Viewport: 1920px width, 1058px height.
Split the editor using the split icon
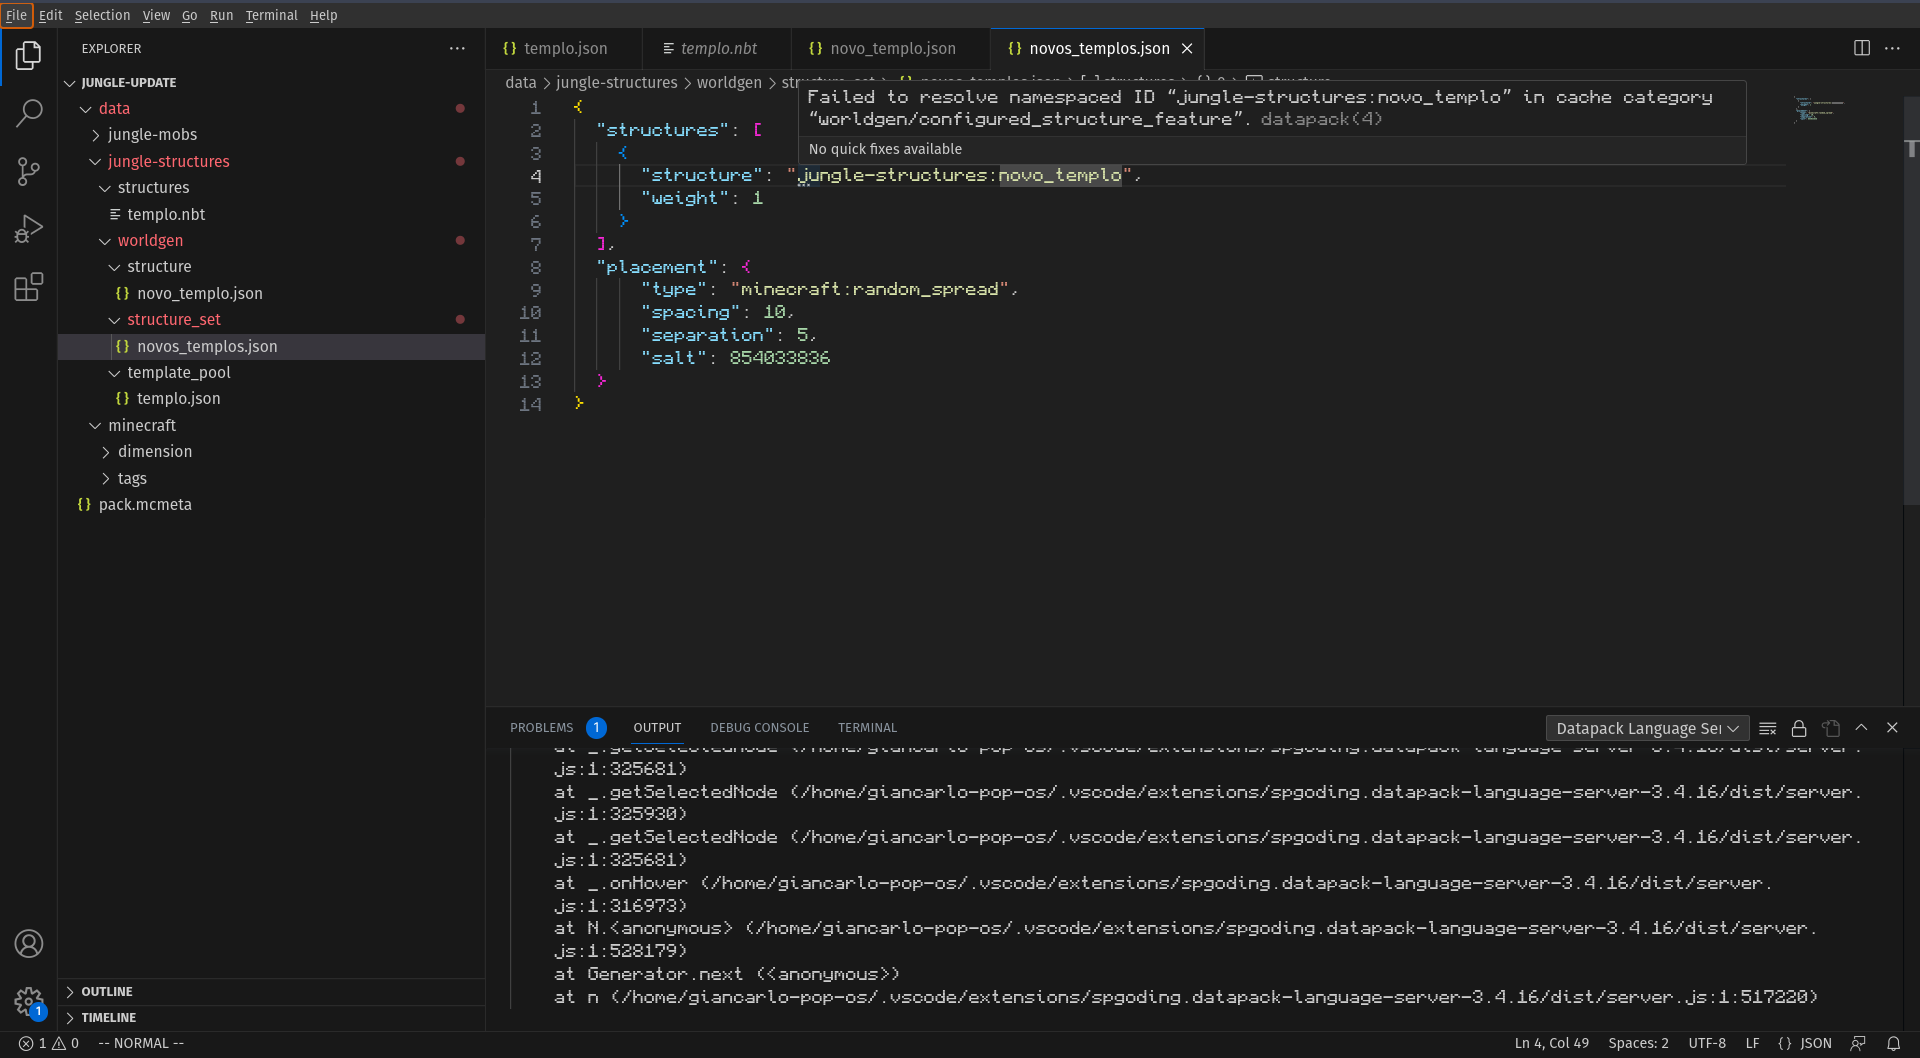pyautogui.click(x=1862, y=47)
